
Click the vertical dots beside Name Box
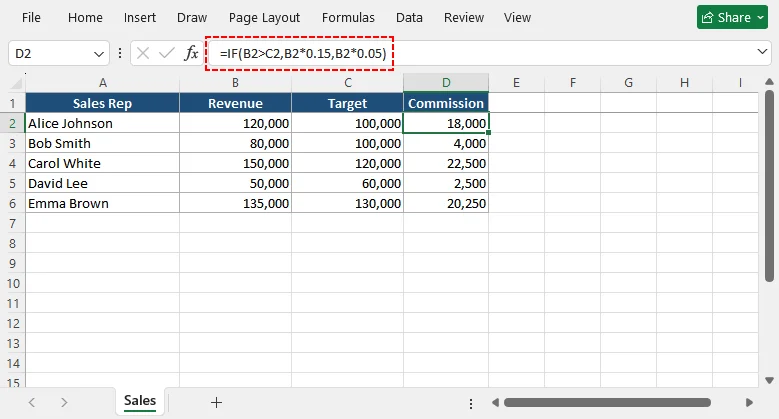pyautogui.click(x=120, y=53)
